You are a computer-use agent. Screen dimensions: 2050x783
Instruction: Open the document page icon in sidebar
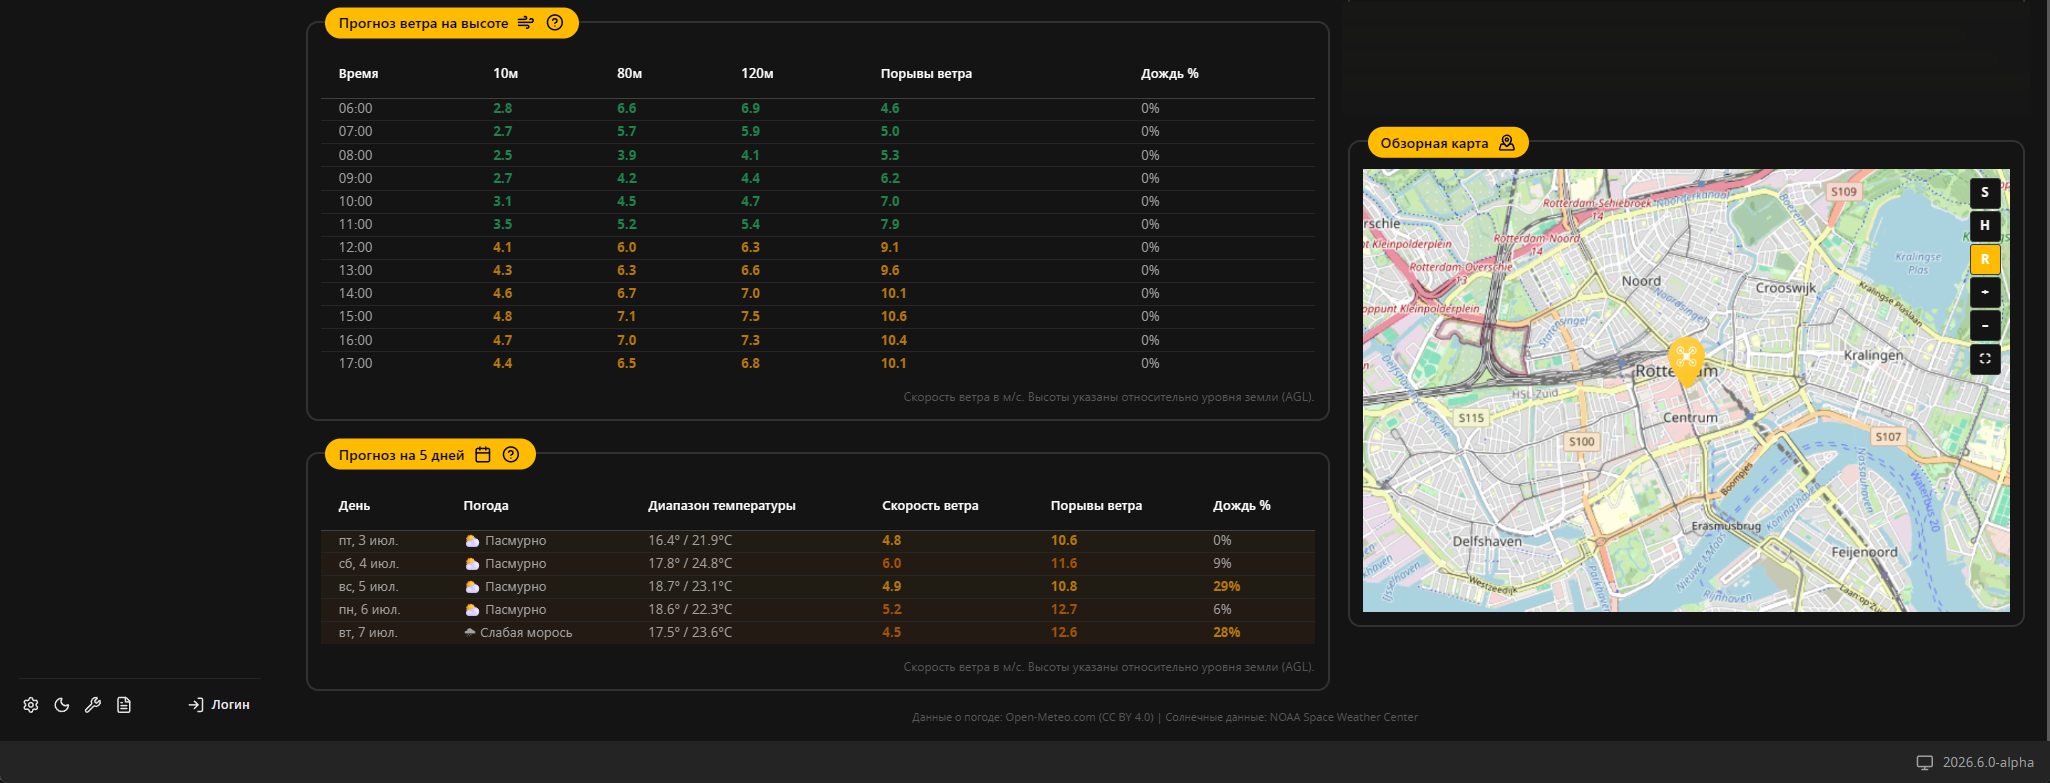click(124, 705)
